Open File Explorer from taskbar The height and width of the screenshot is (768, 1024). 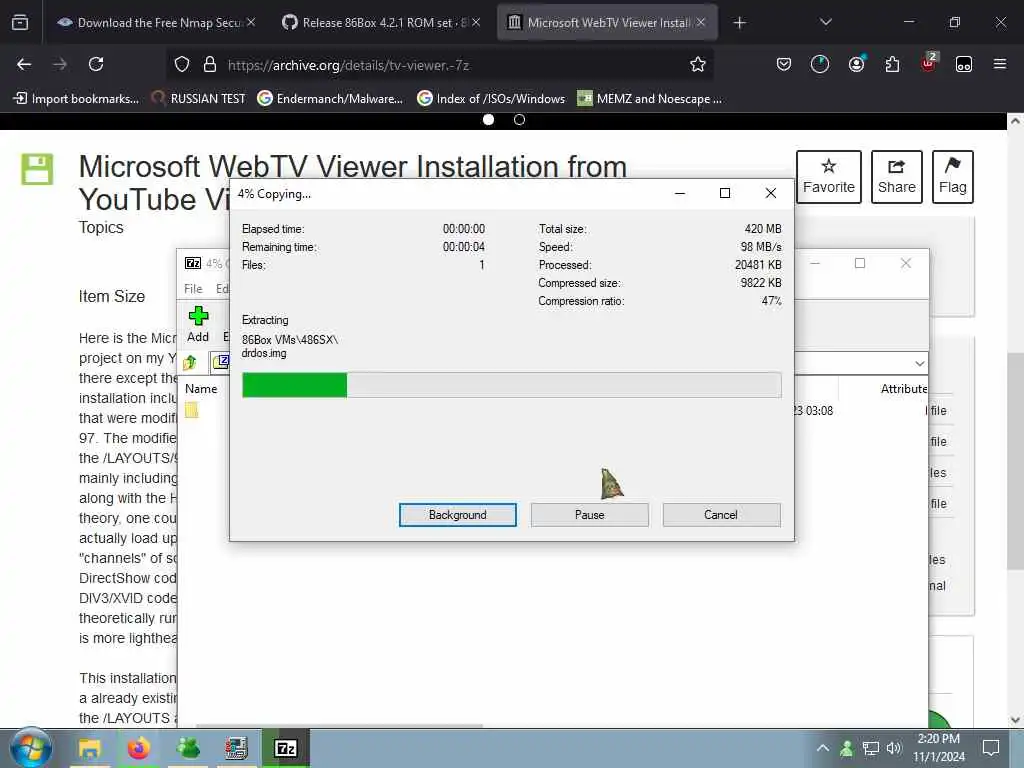89,748
